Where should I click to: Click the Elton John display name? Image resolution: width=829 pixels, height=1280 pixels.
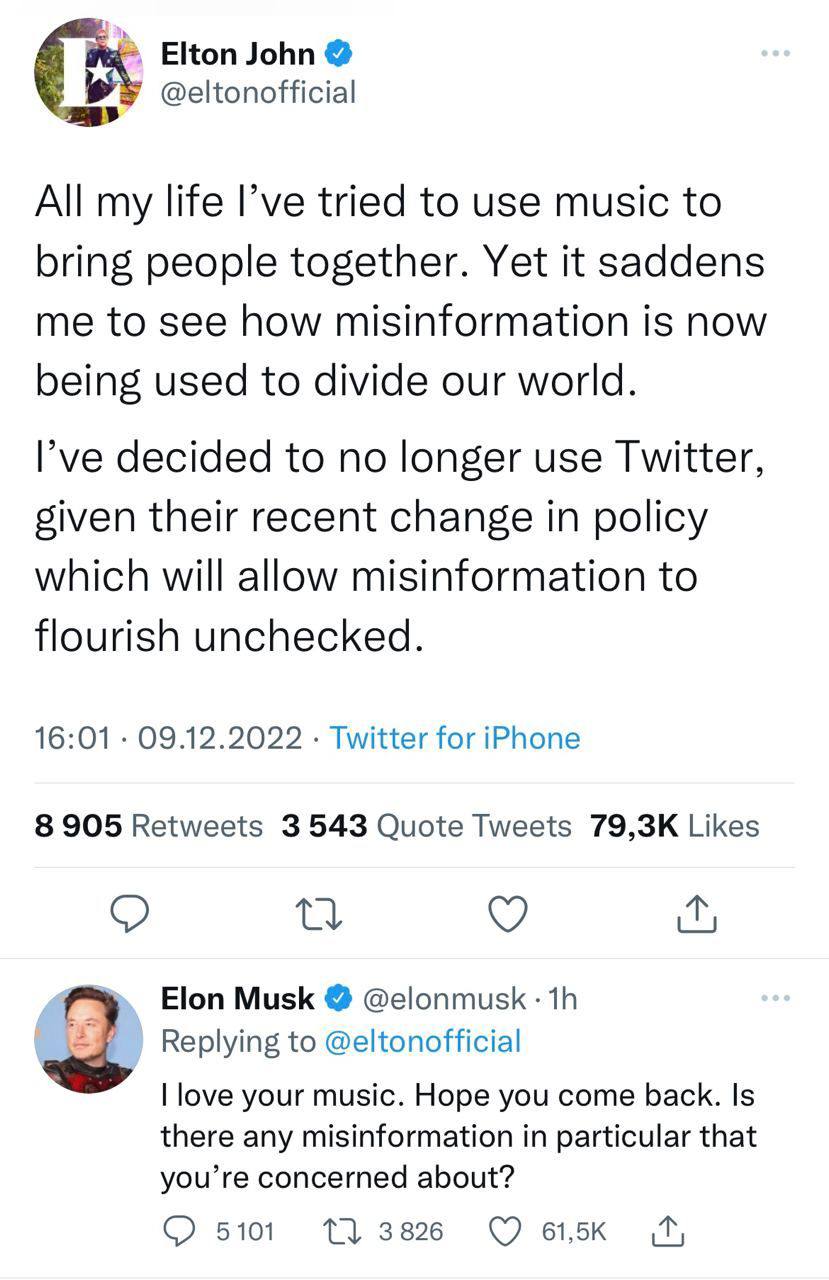click(238, 53)
